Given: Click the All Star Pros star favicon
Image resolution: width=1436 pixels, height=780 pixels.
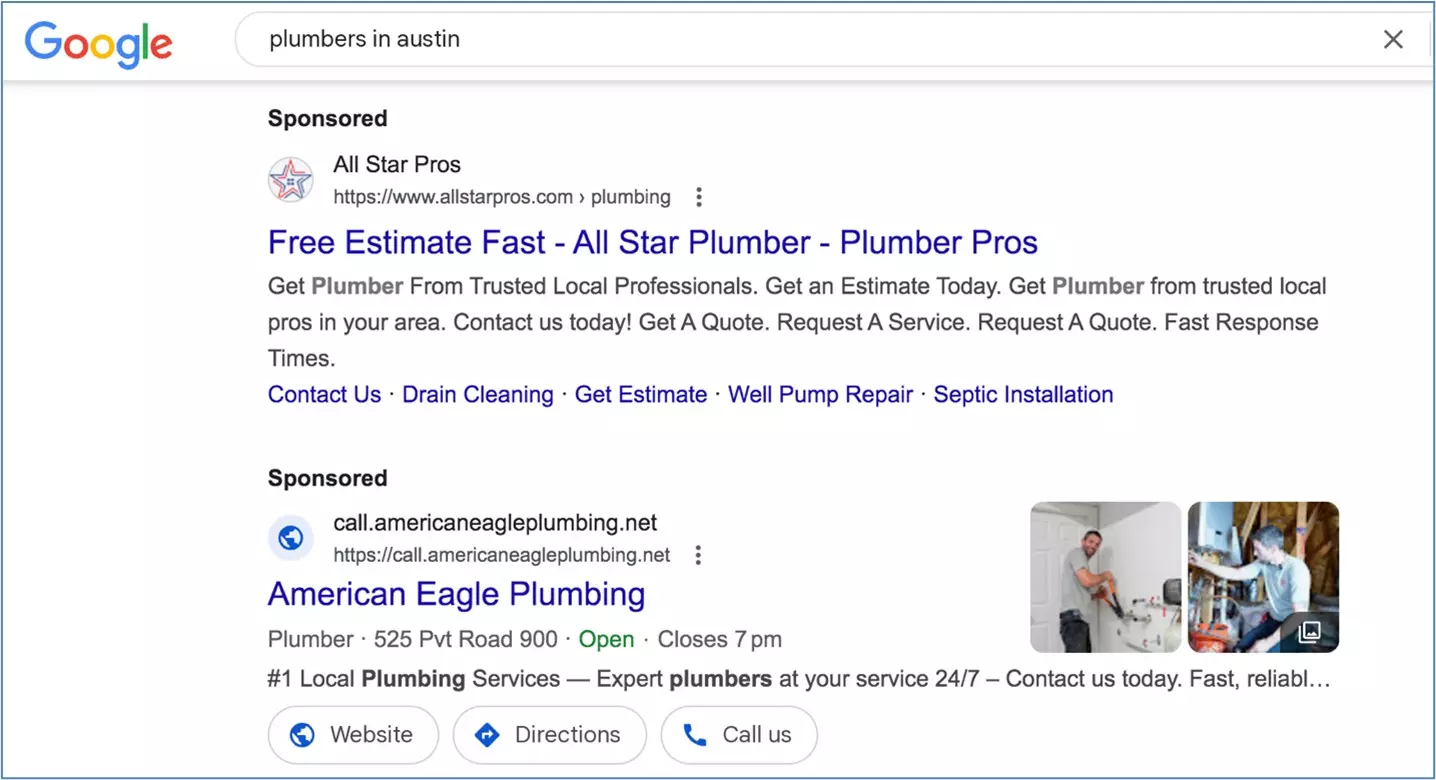Looking at the screenshot, I should (x=291, y=180).
